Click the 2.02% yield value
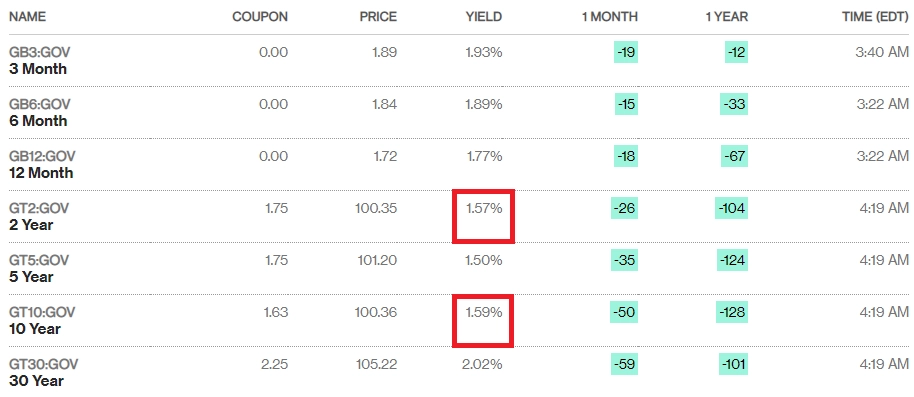Viewport: 914px width, 397px height. click(484, 365)
